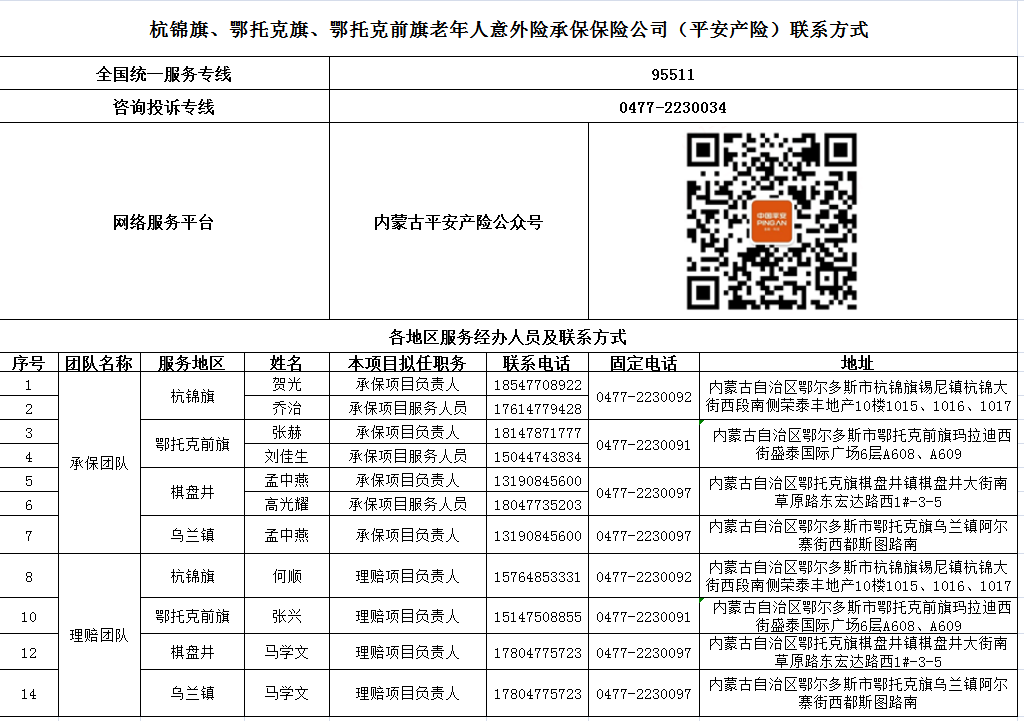Click 马学文 in row number 12
This screenshot has width=1024, height=721.
click(287, 652)
